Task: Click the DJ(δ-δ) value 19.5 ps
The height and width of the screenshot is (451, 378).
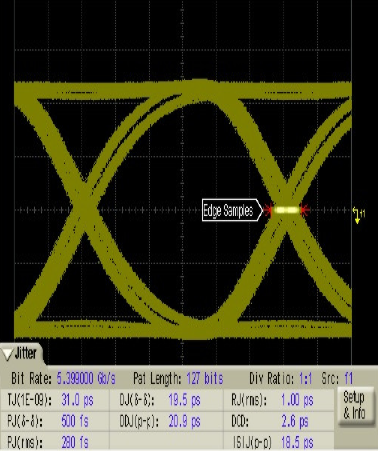Action: coord(184,400)
